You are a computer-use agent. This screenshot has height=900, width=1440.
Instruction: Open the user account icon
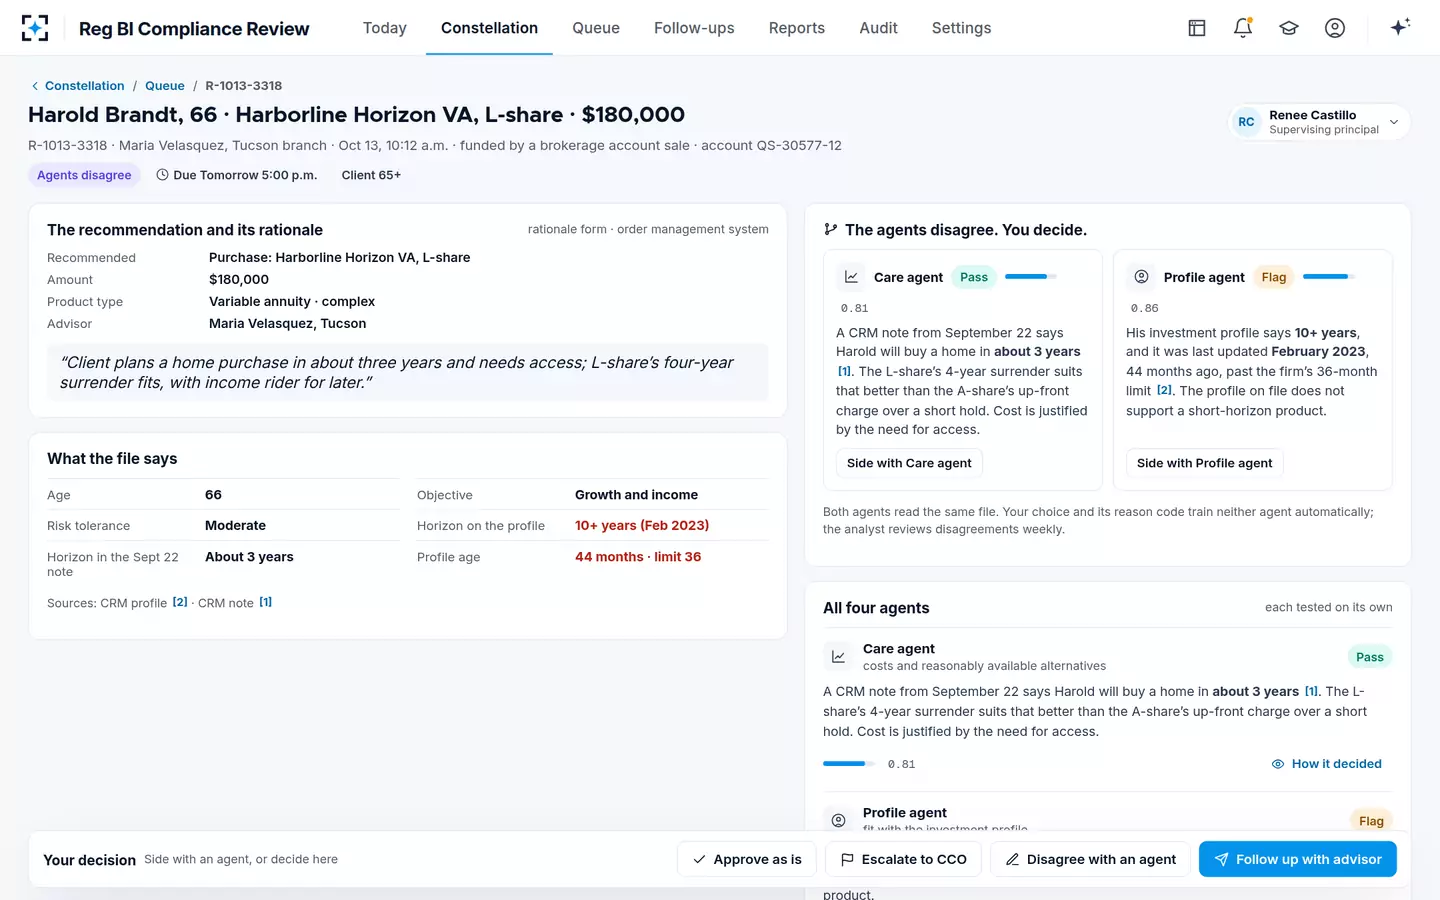coord(1335,28)
